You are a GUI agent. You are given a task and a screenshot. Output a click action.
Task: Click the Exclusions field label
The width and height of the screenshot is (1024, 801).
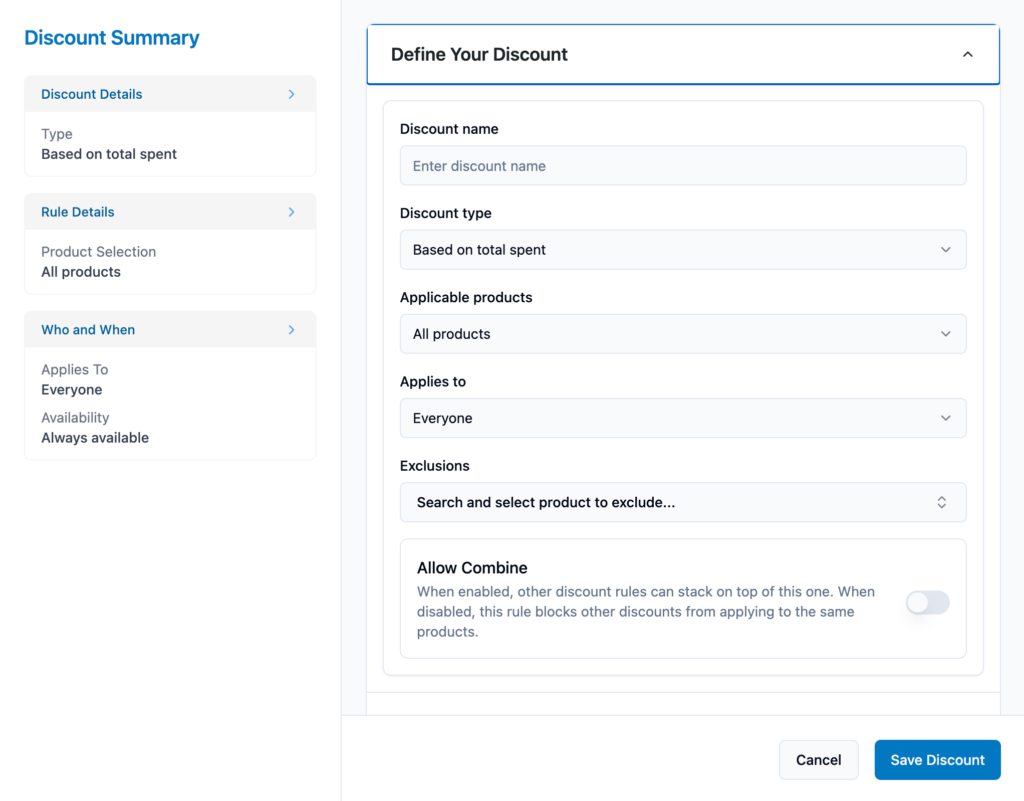[x=435, y=465]
